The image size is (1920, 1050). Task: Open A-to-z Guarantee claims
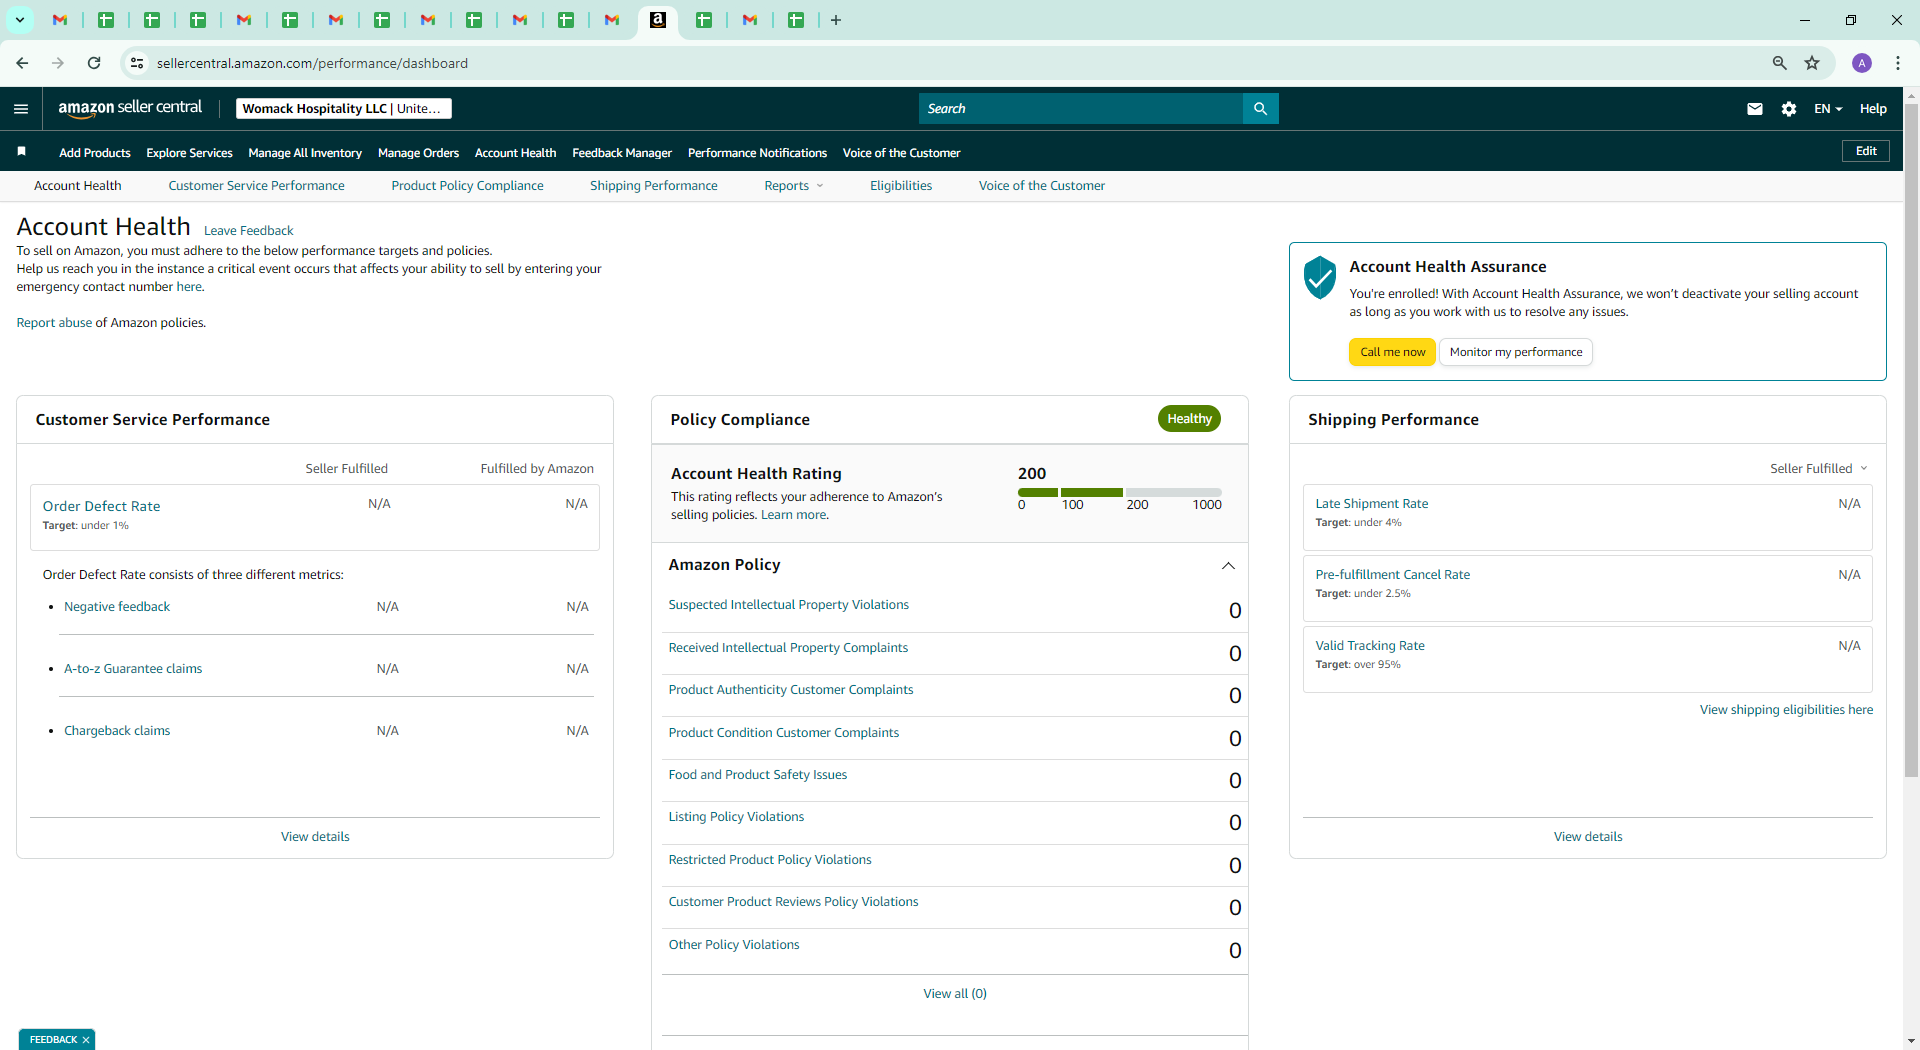tap(133, 669)
